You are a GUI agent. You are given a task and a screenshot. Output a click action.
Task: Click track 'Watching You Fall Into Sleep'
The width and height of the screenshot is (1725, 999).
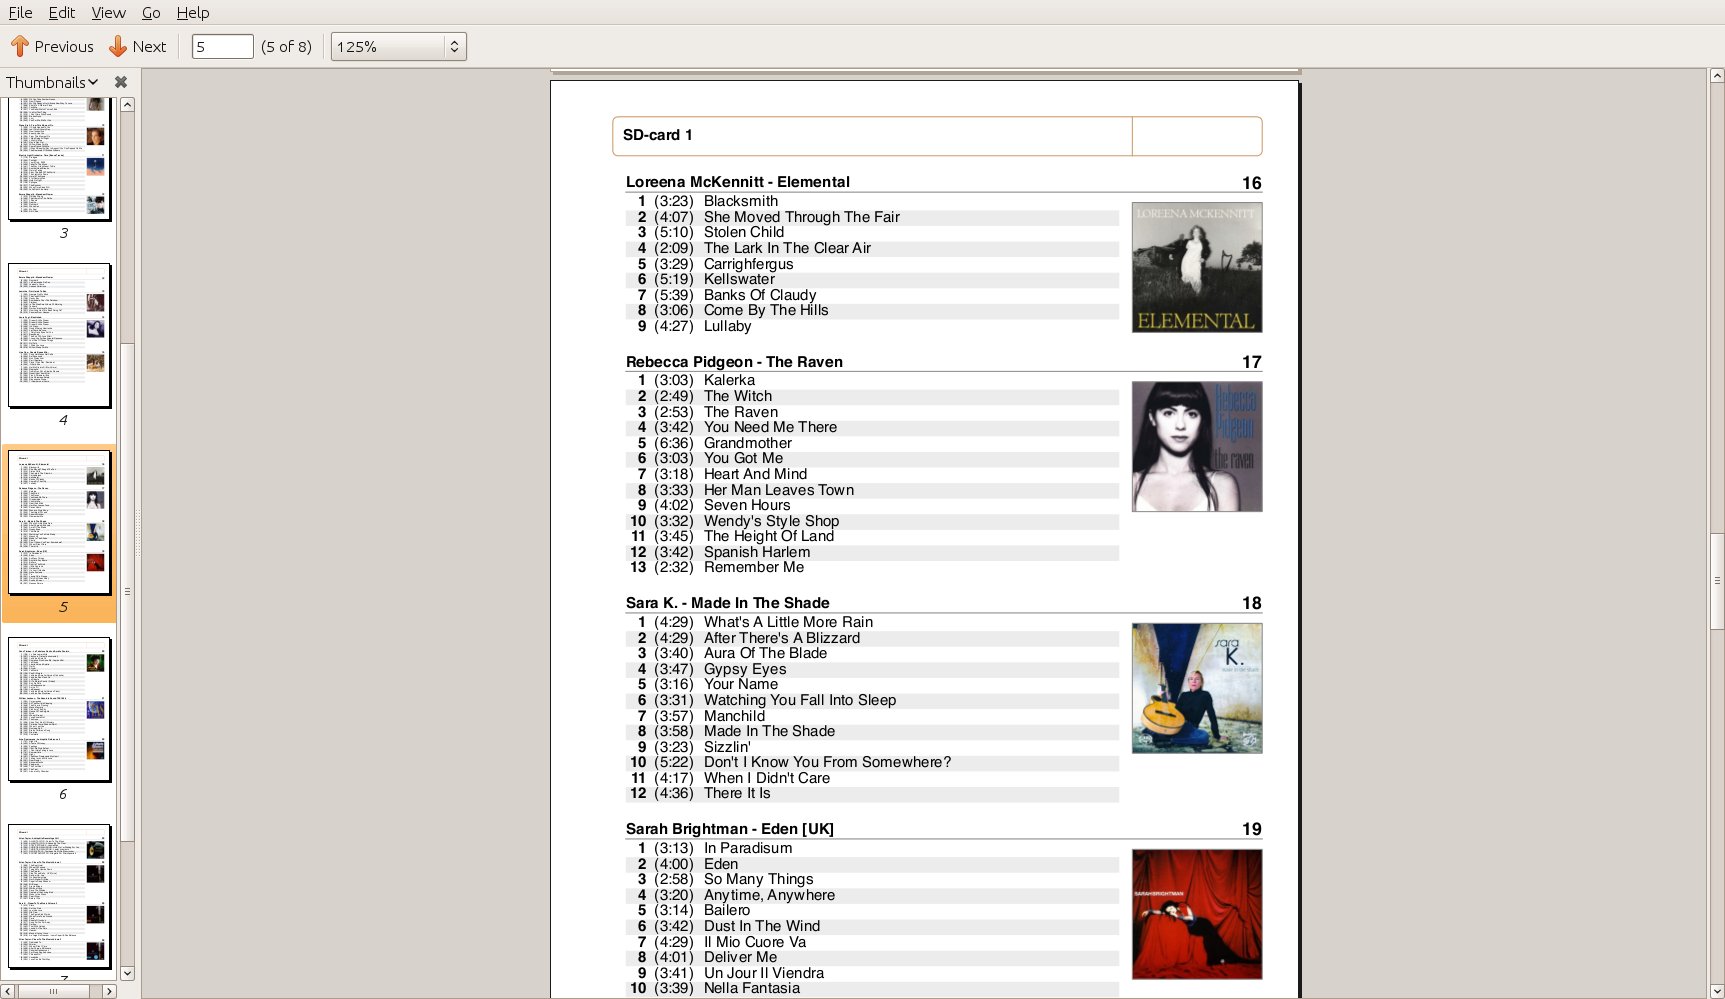pyautogui.click(x=800, y=700)
